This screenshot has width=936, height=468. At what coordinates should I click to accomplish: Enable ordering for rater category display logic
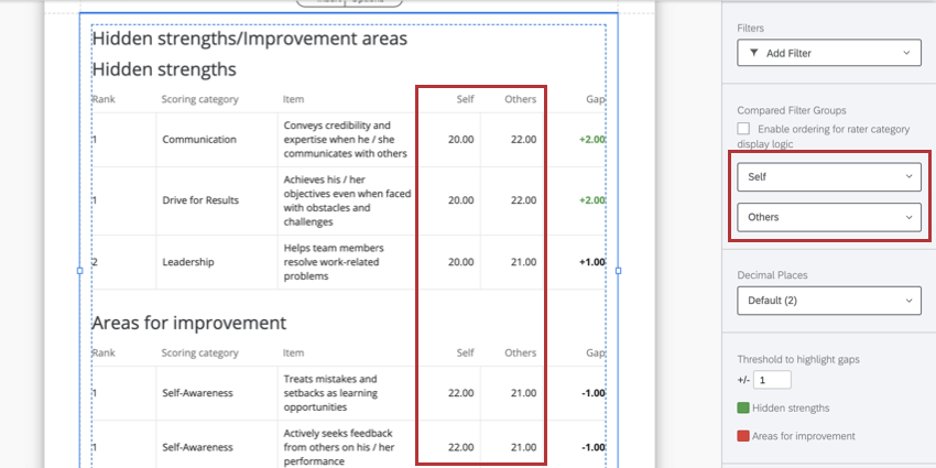coord(743,128)
